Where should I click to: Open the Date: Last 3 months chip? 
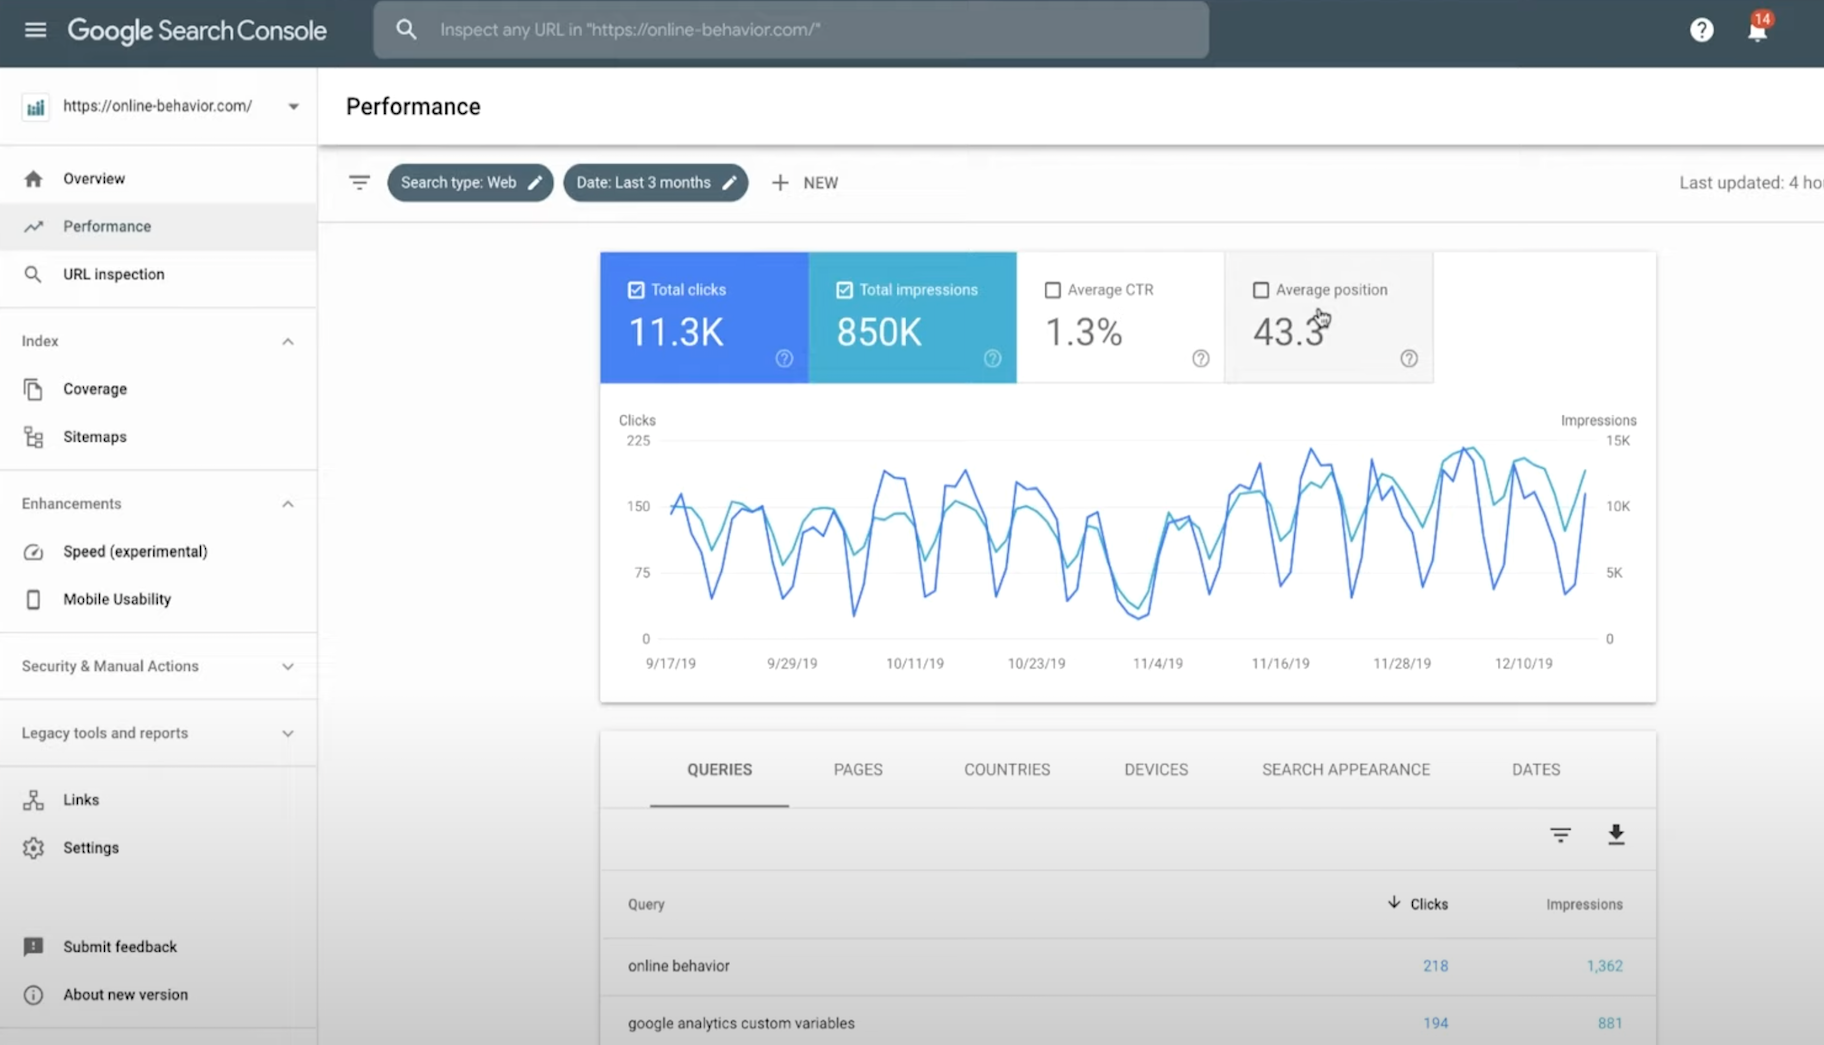[x=655, y=183]
